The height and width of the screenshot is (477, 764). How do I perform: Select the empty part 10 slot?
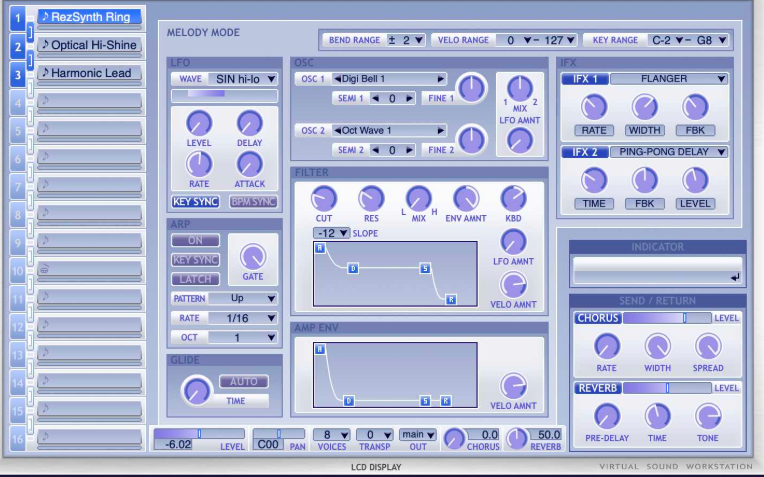(x=90, y=269)
